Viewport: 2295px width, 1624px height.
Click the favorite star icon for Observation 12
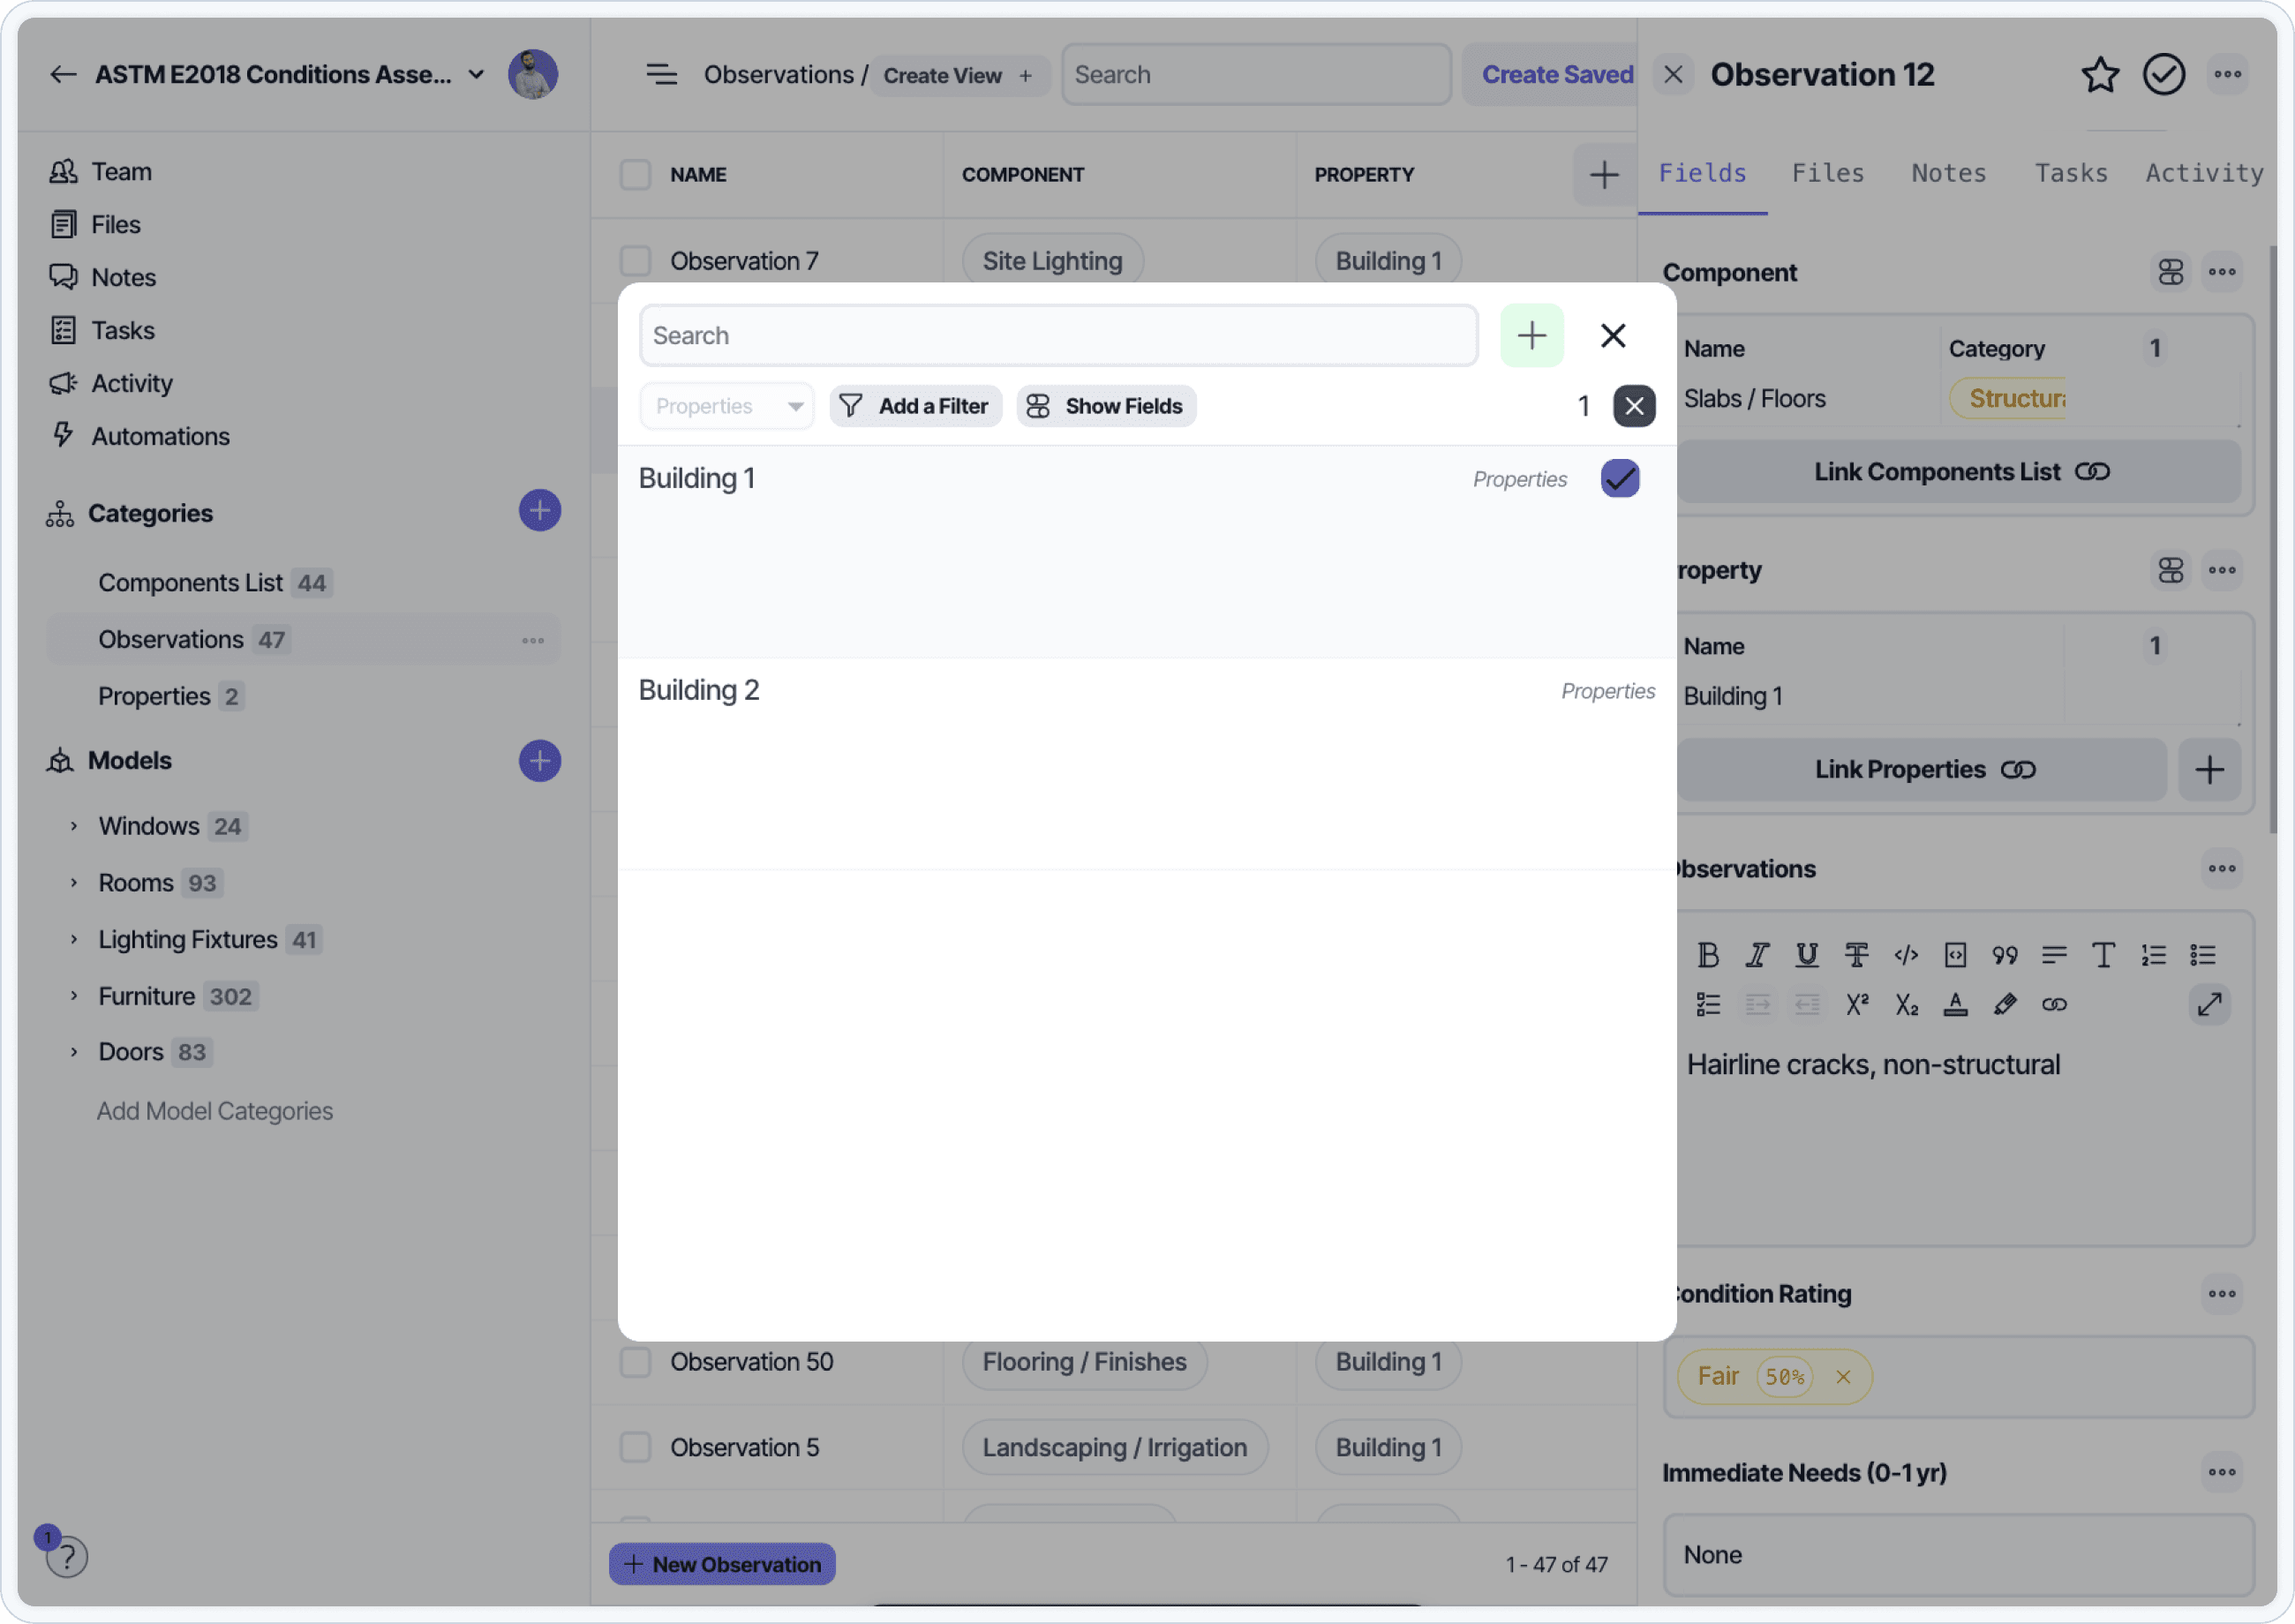[2099, 74]
